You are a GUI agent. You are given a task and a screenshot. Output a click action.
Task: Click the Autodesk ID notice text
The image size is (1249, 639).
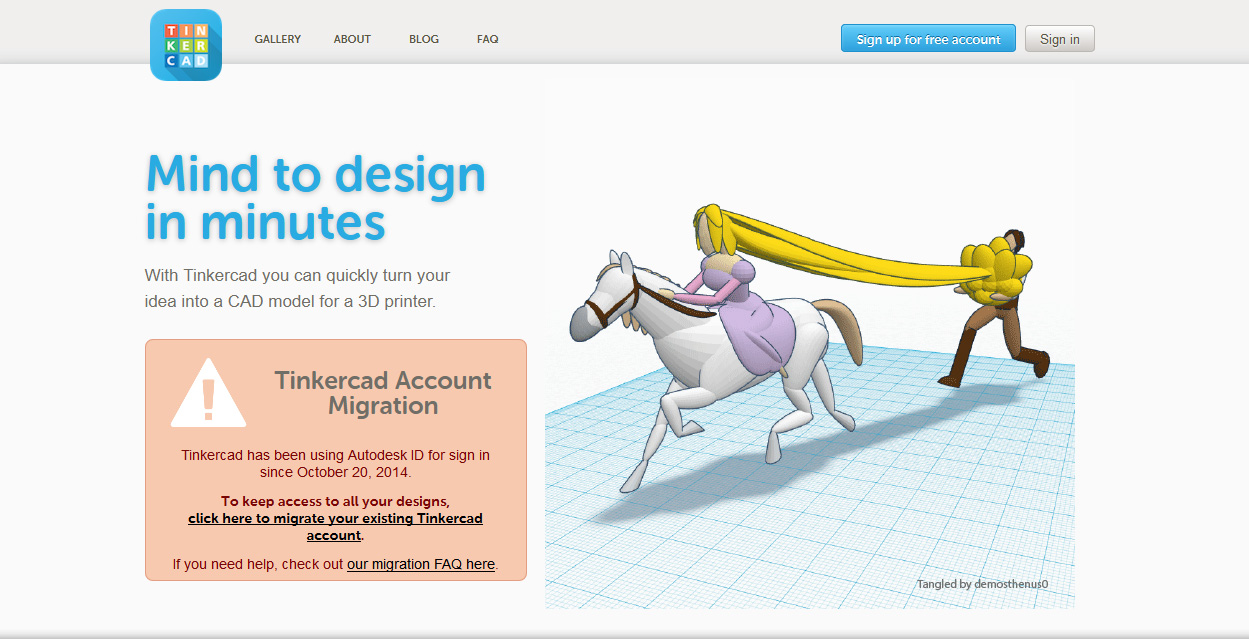tap(335, 463)
